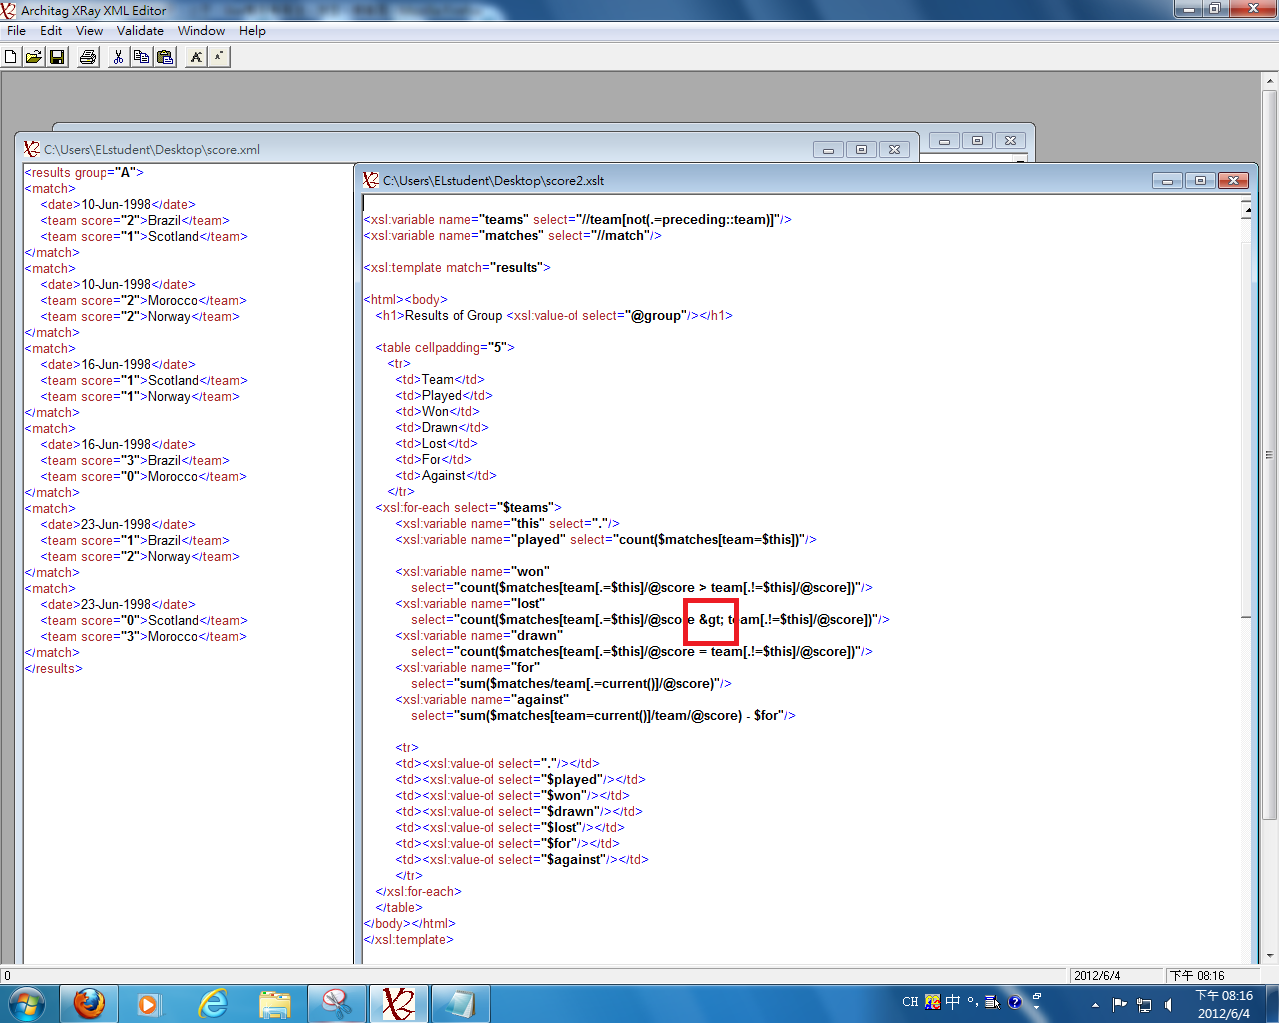Minimize the score2.xslt document window
This screenshot has width=1279, height=1023.
click(1167, 181)
